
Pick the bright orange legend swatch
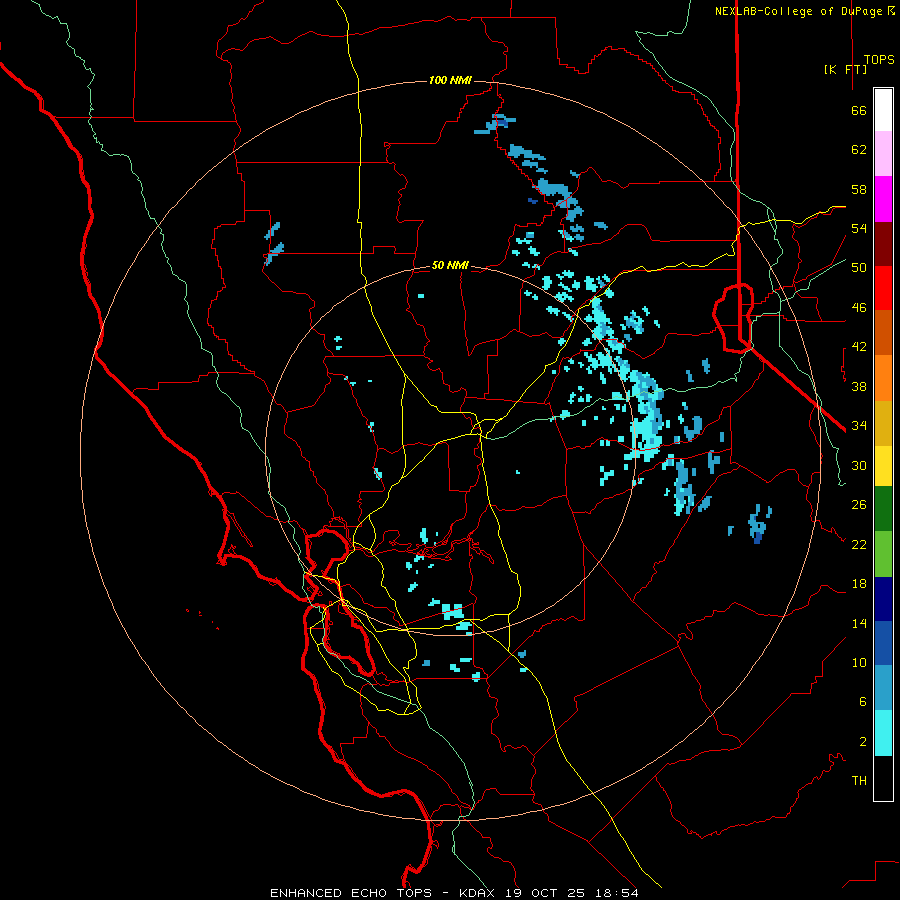point(883,378)
